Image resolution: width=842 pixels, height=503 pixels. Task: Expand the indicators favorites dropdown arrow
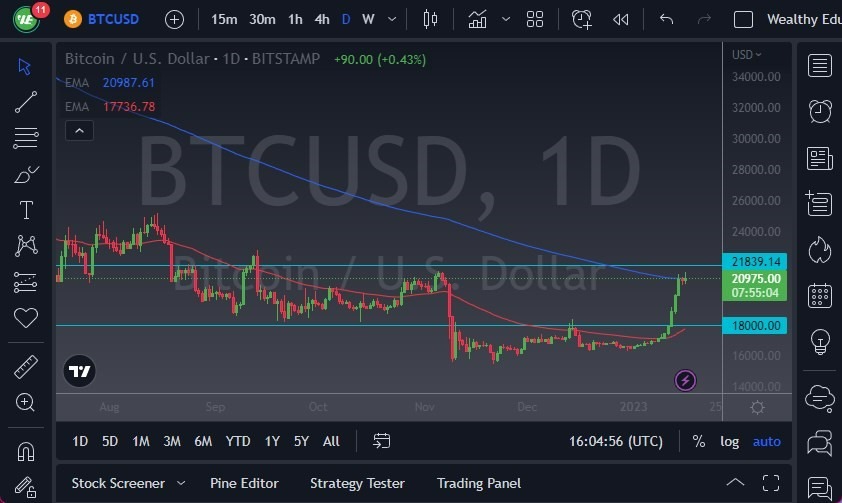[x=506, y=19]
